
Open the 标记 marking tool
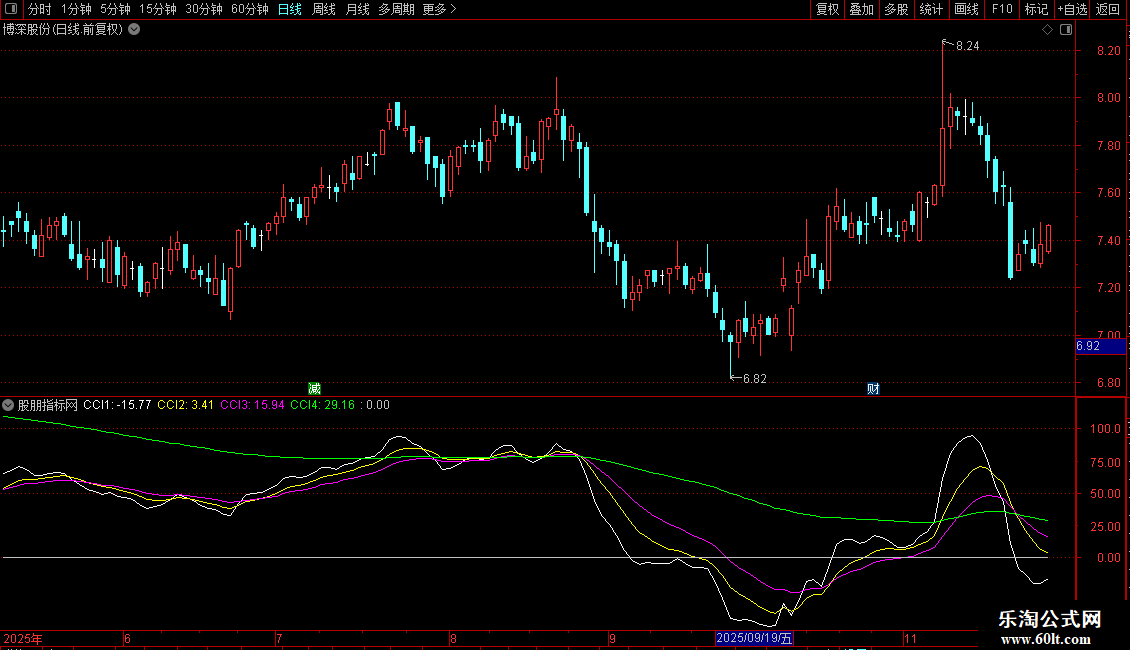(1036, 9)
